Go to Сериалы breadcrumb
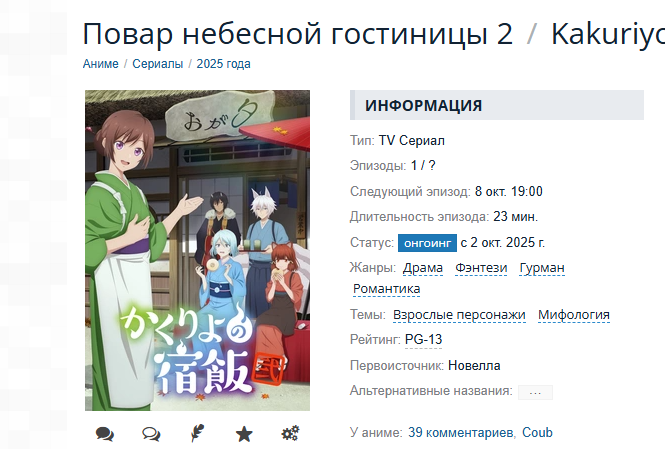This screenshot has width=665, height=449. point(158,64)
